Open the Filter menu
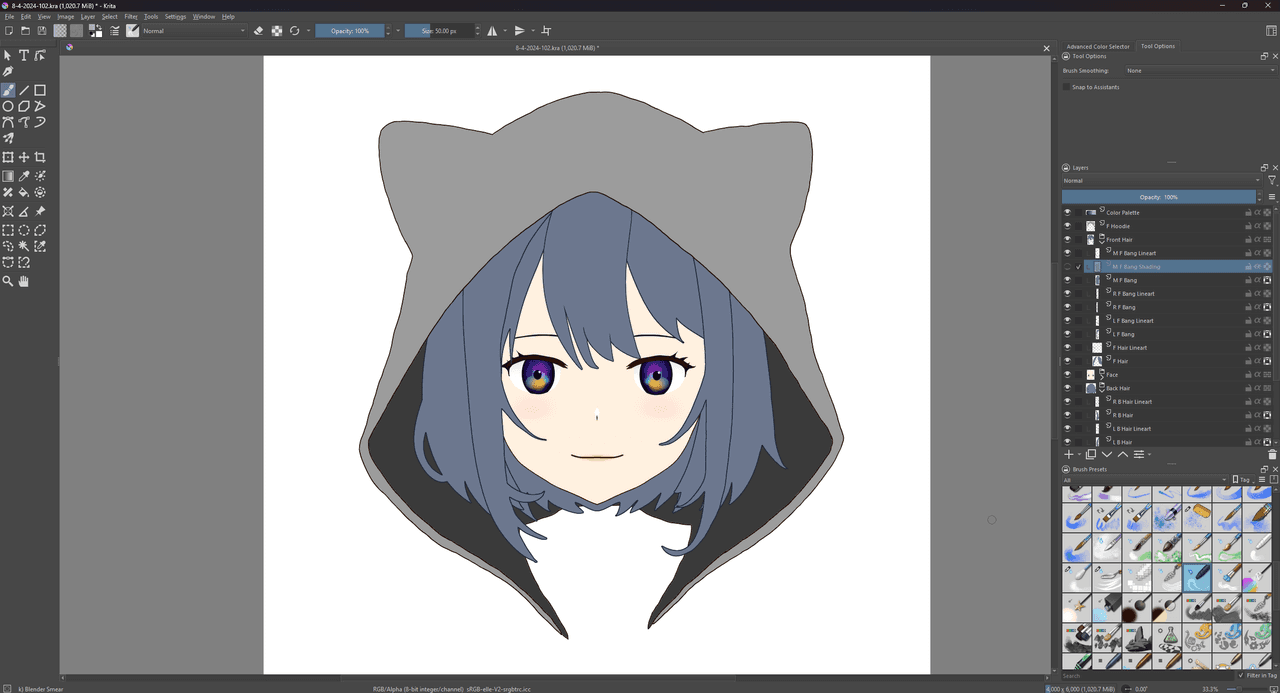 (x=131, y=17)
